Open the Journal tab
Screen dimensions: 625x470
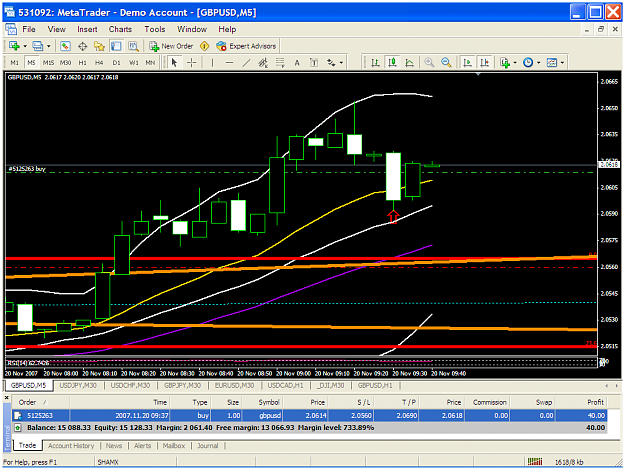pos(208,446)
